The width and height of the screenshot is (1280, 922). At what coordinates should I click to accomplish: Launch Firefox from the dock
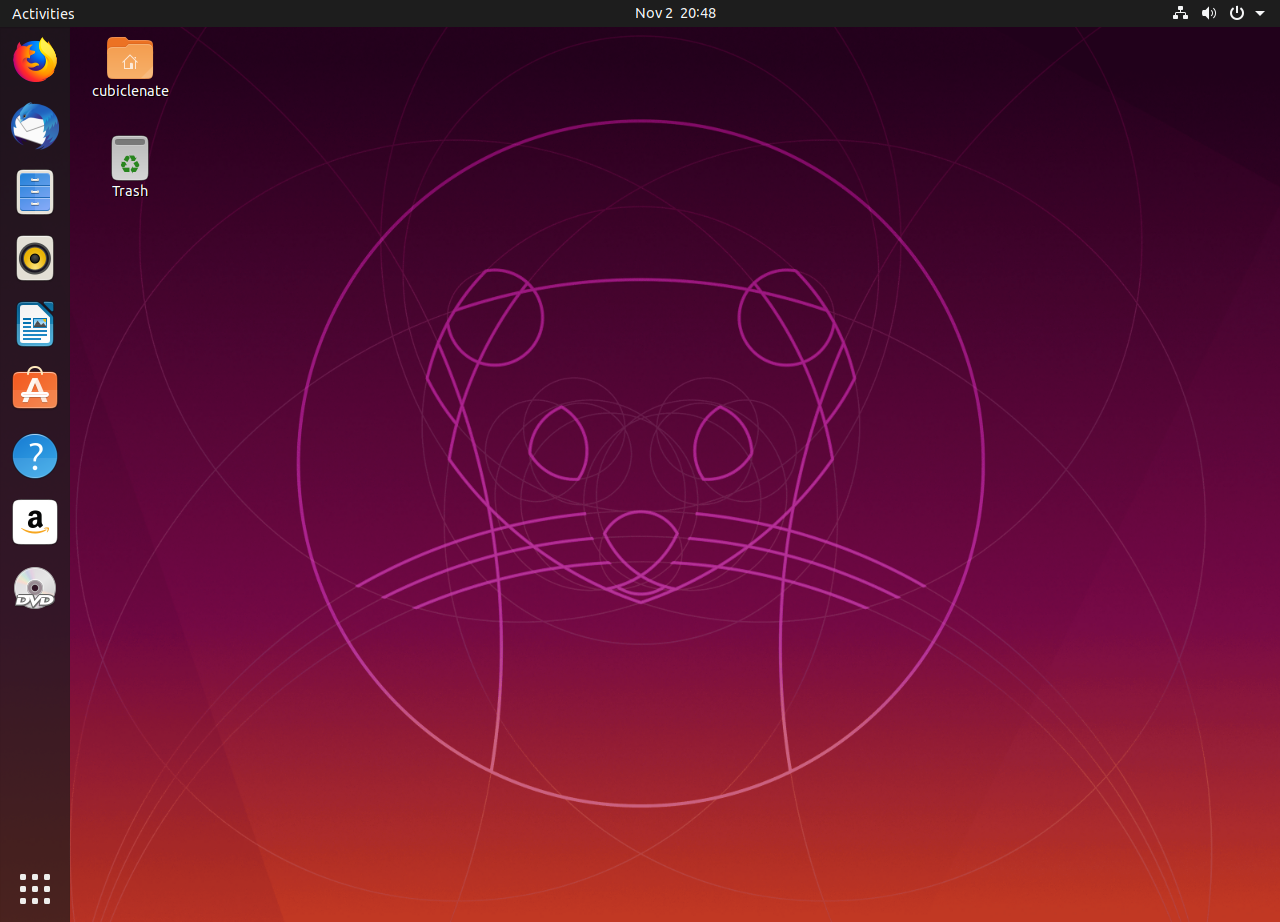pos(35,60)
